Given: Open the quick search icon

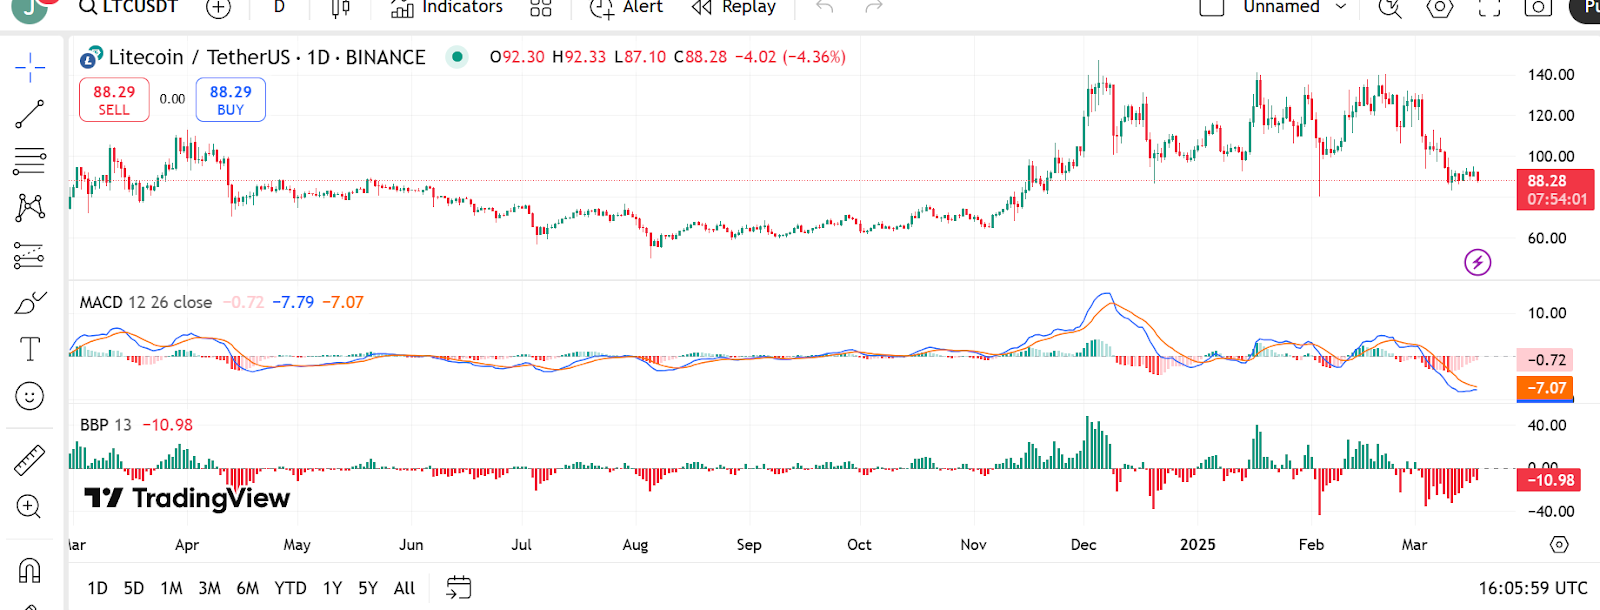Looking at the screenshot, I should 1390,8.
